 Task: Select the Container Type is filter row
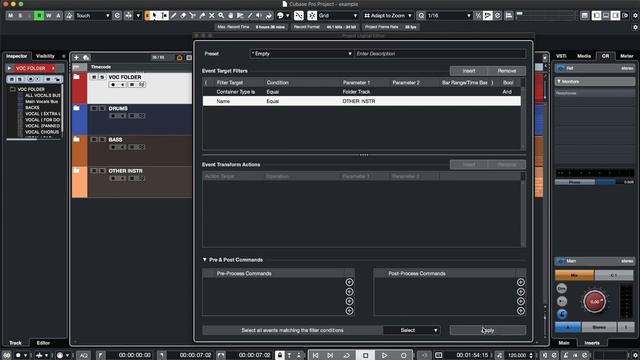[x=362, y=92]
